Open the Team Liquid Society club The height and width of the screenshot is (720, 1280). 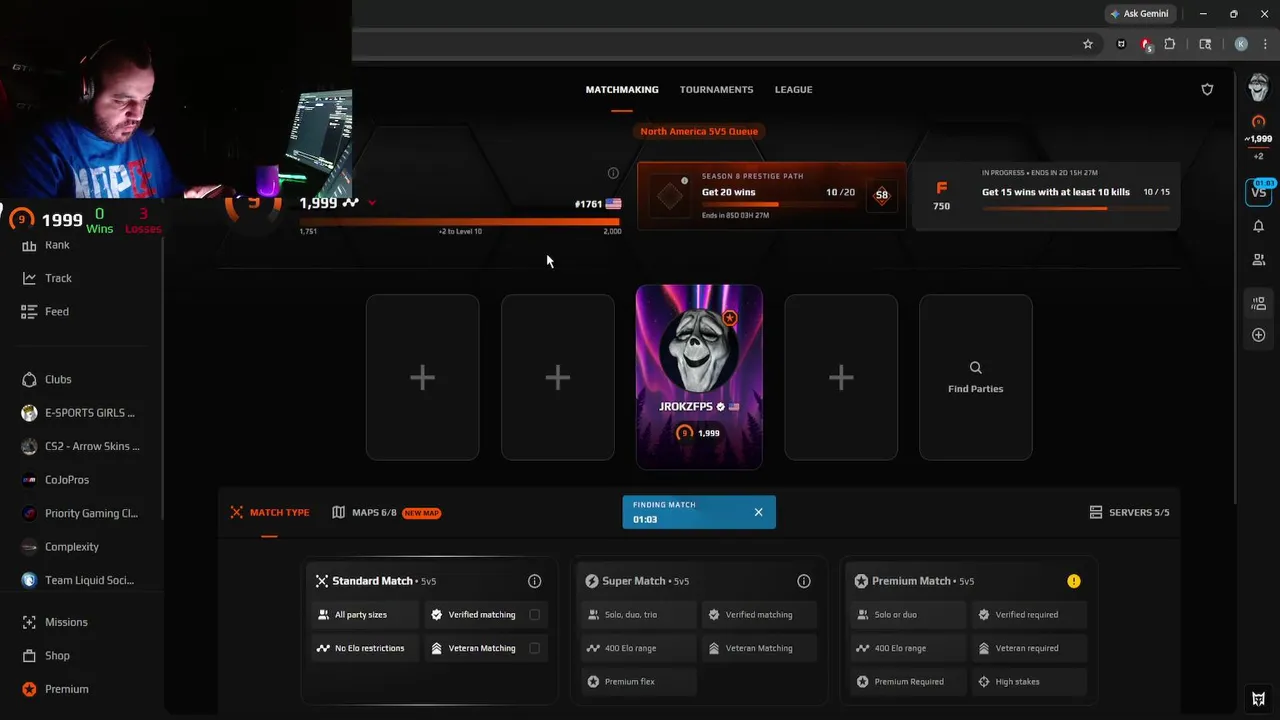(x=78, y=580)
